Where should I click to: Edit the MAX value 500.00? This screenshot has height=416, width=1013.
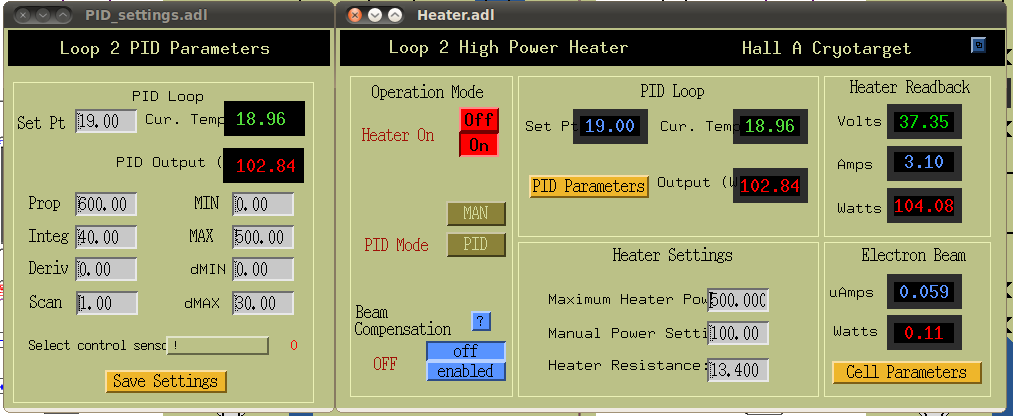(263, 237)
